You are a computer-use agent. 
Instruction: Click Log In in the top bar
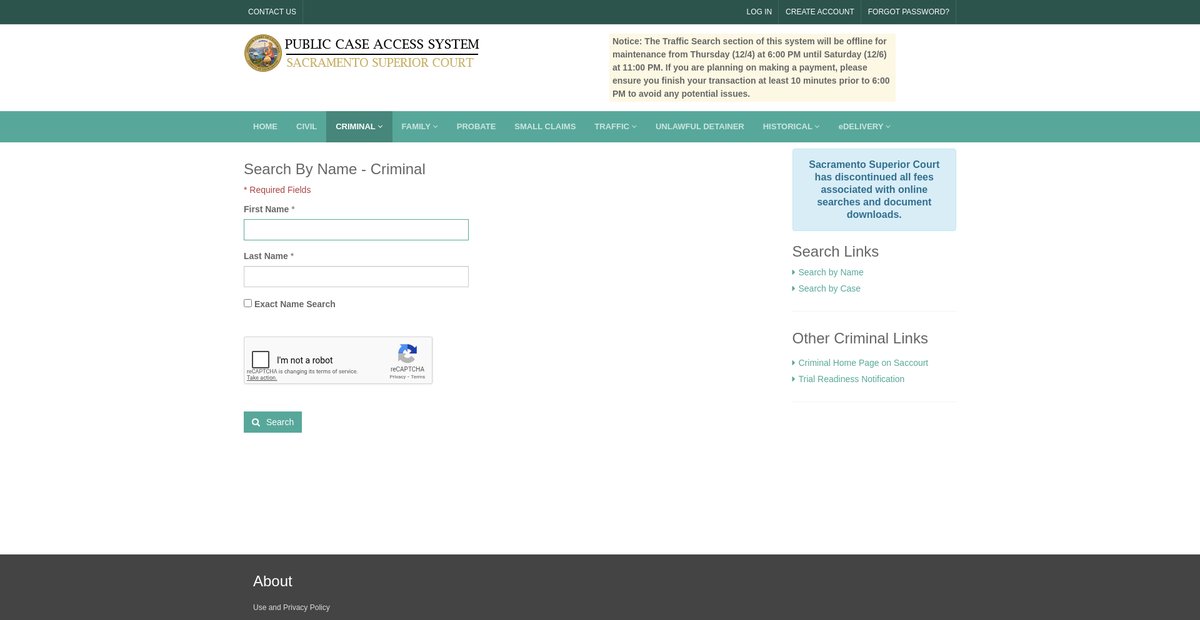point(759,12)
